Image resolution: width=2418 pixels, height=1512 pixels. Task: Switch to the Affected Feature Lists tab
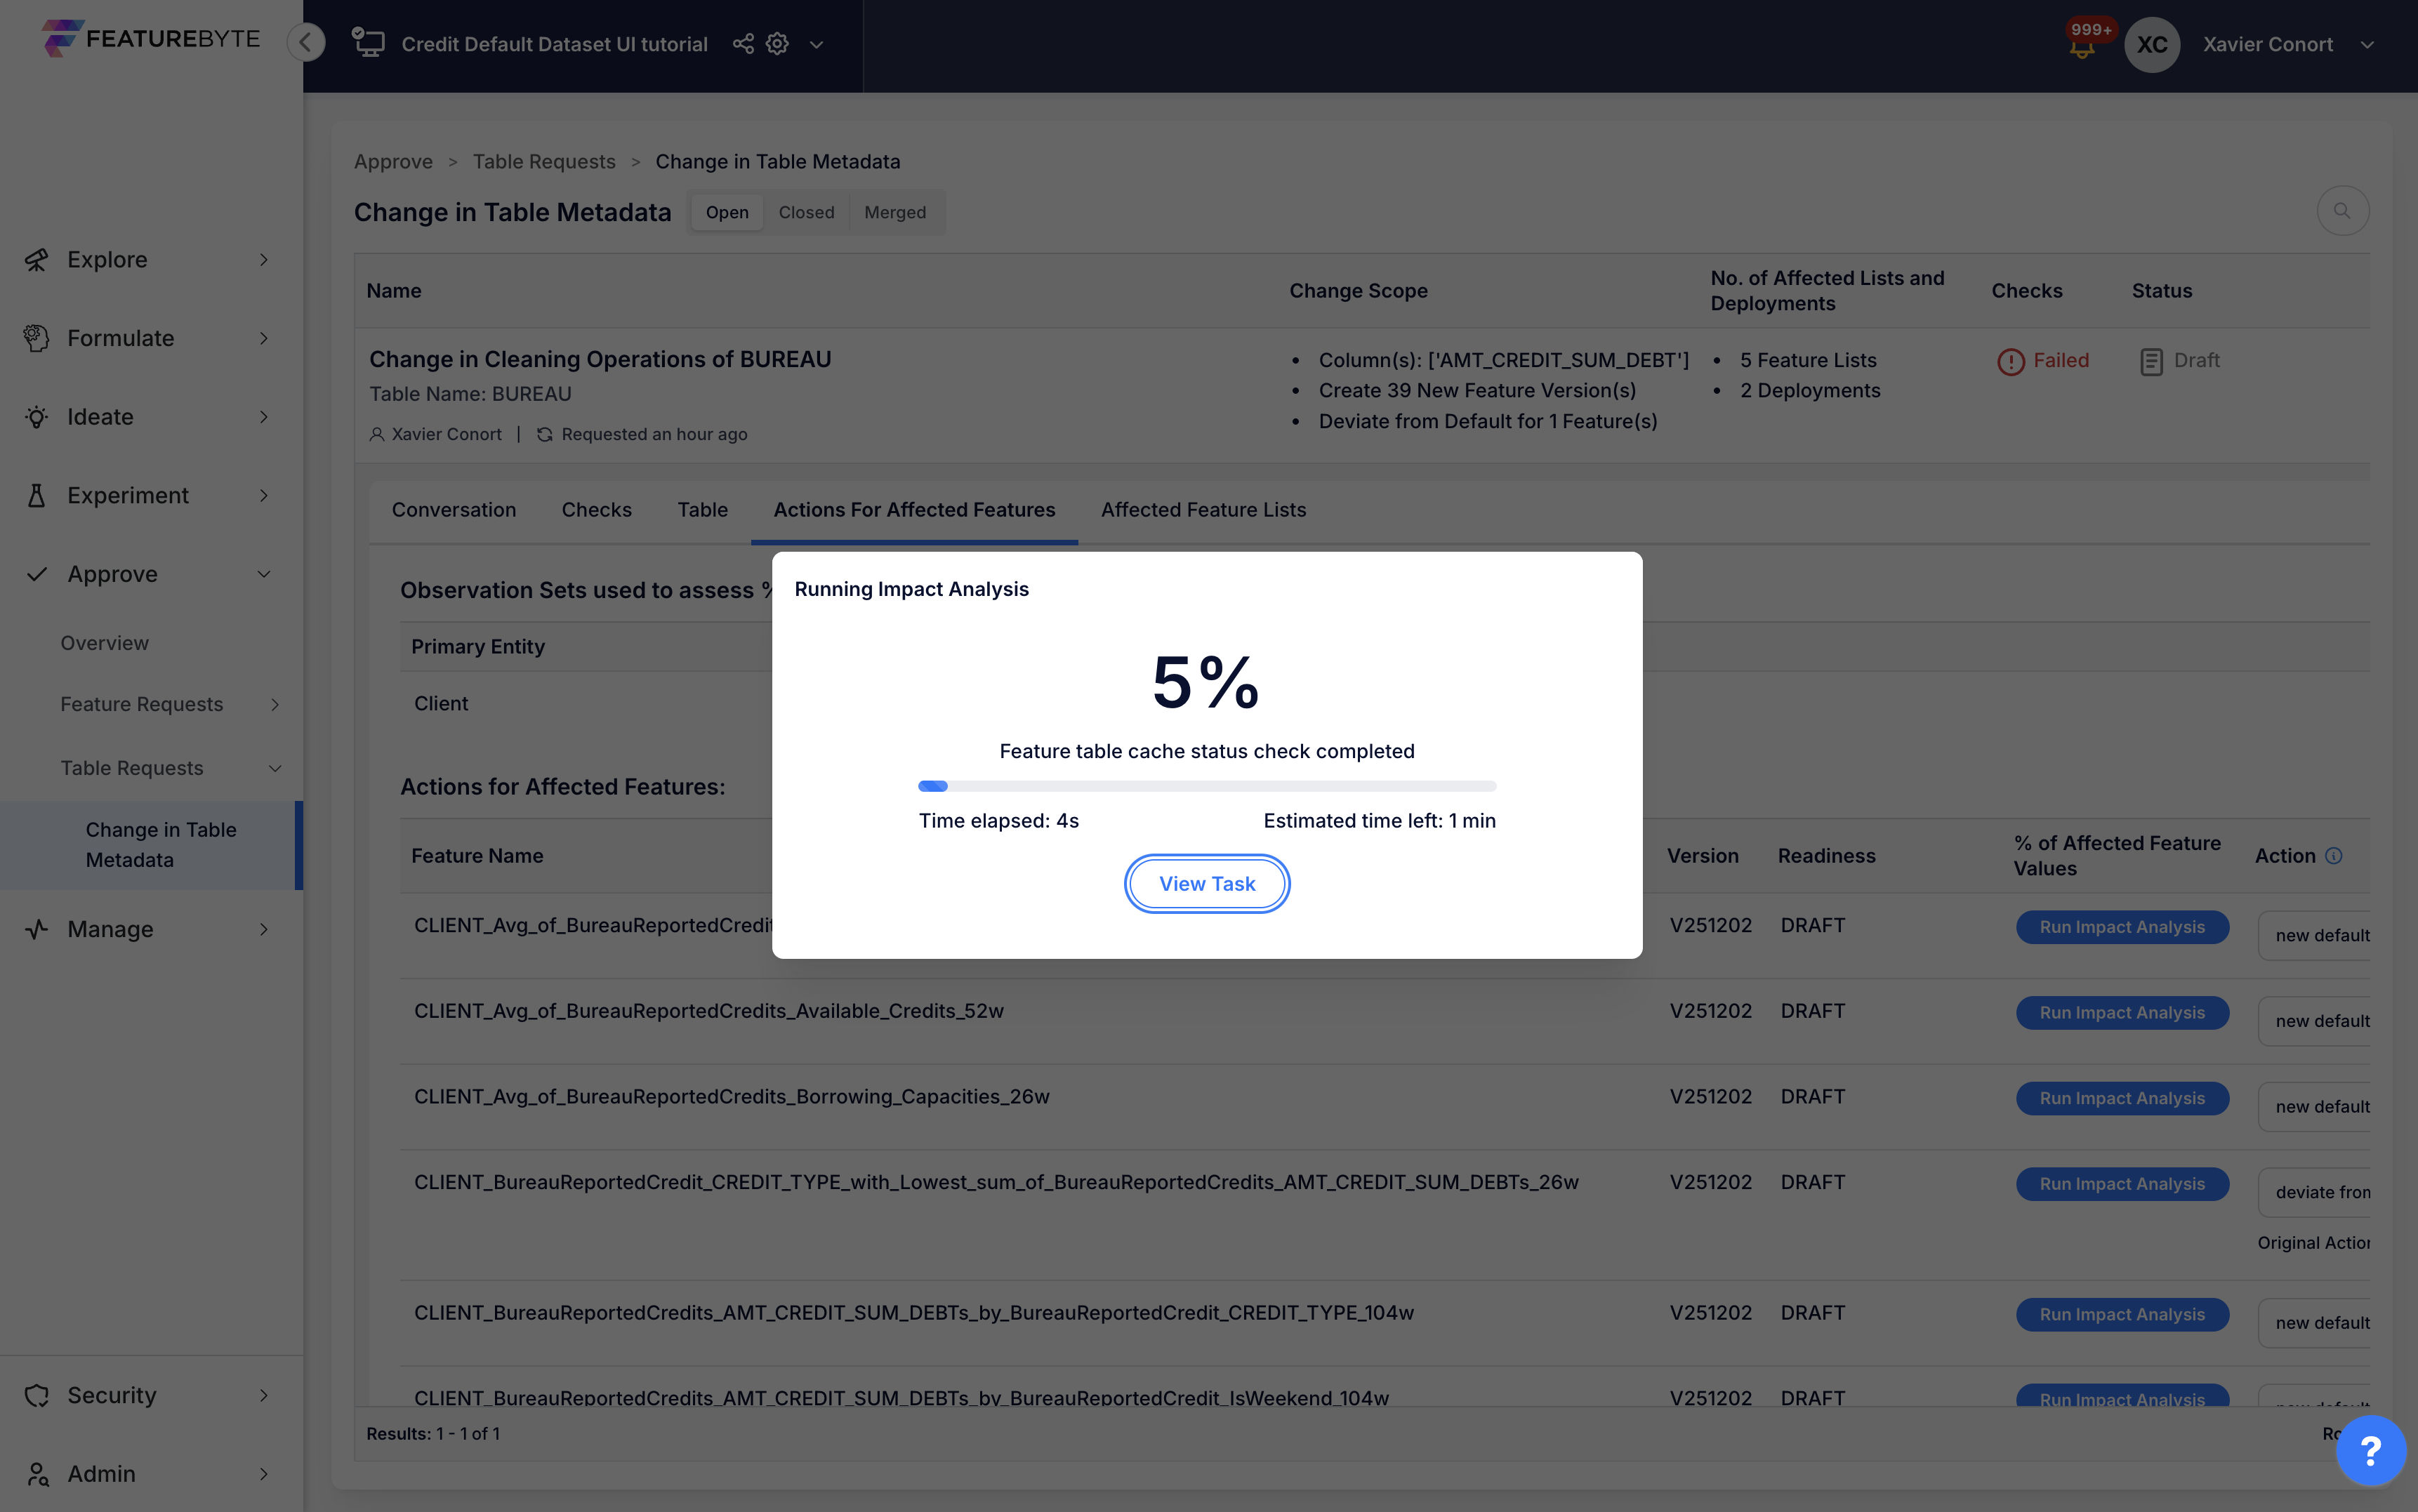click(1203, 510)
